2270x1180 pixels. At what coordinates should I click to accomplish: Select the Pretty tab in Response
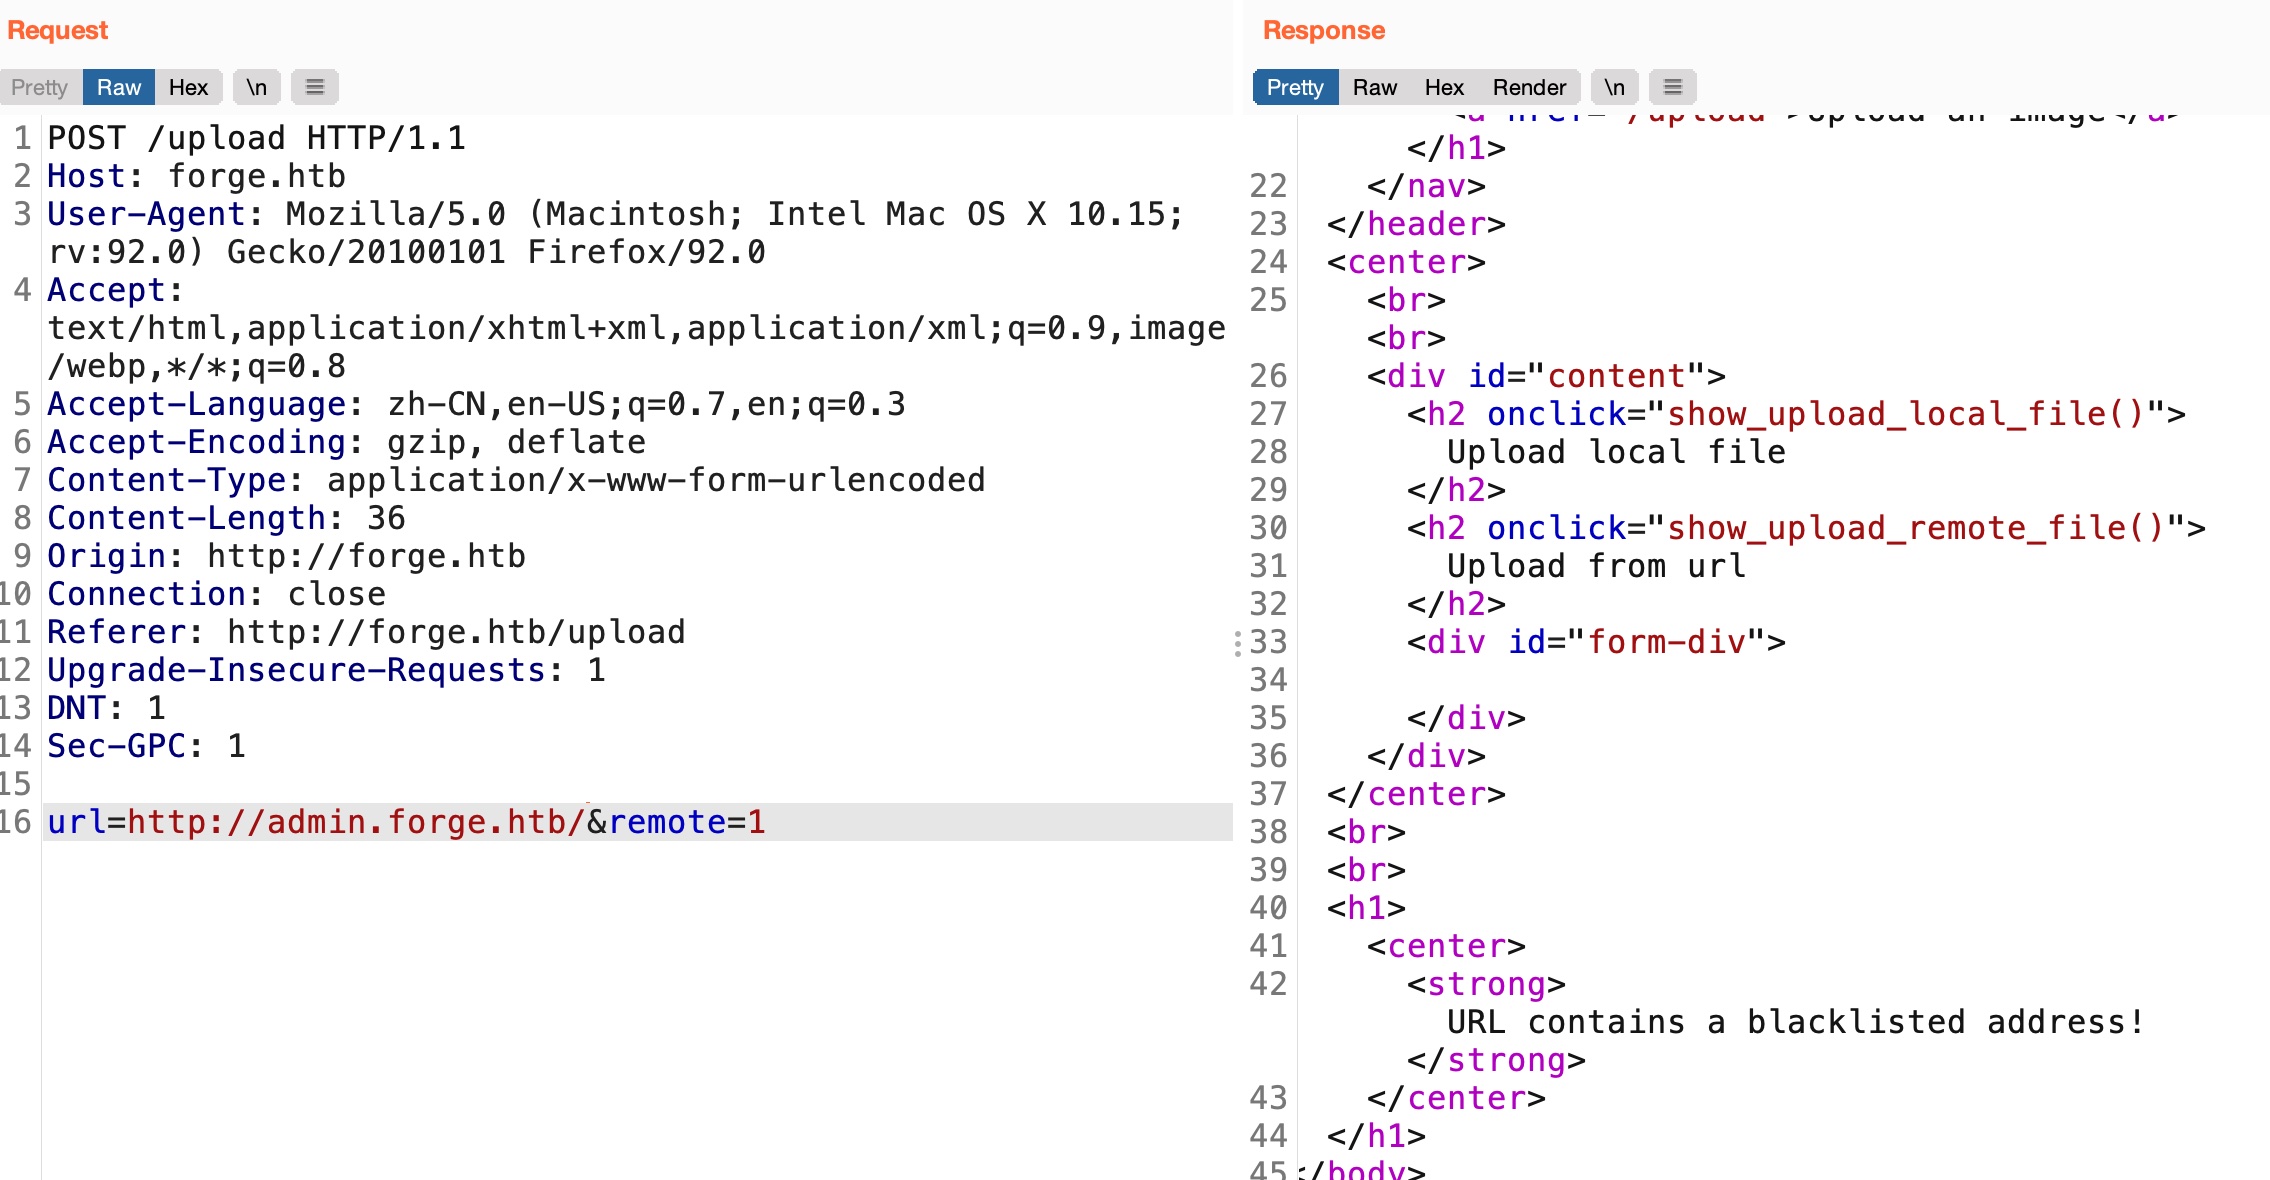[1294, 87]
